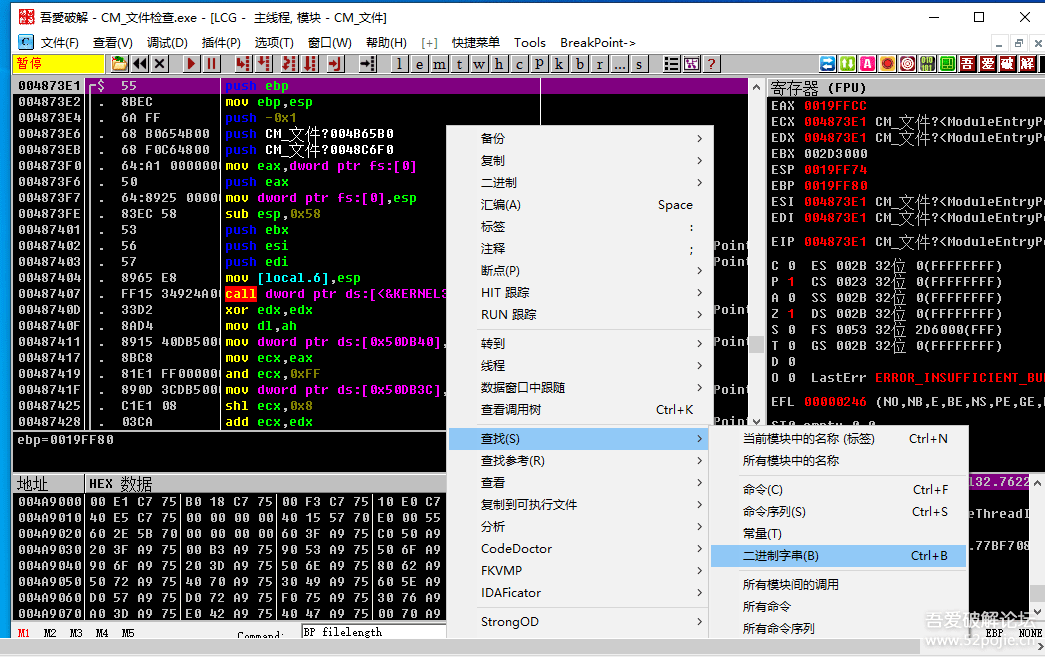Screen dimensions: 1045x657
Task: Open the memory map 'm' window button
Action: tap(439, 64)
